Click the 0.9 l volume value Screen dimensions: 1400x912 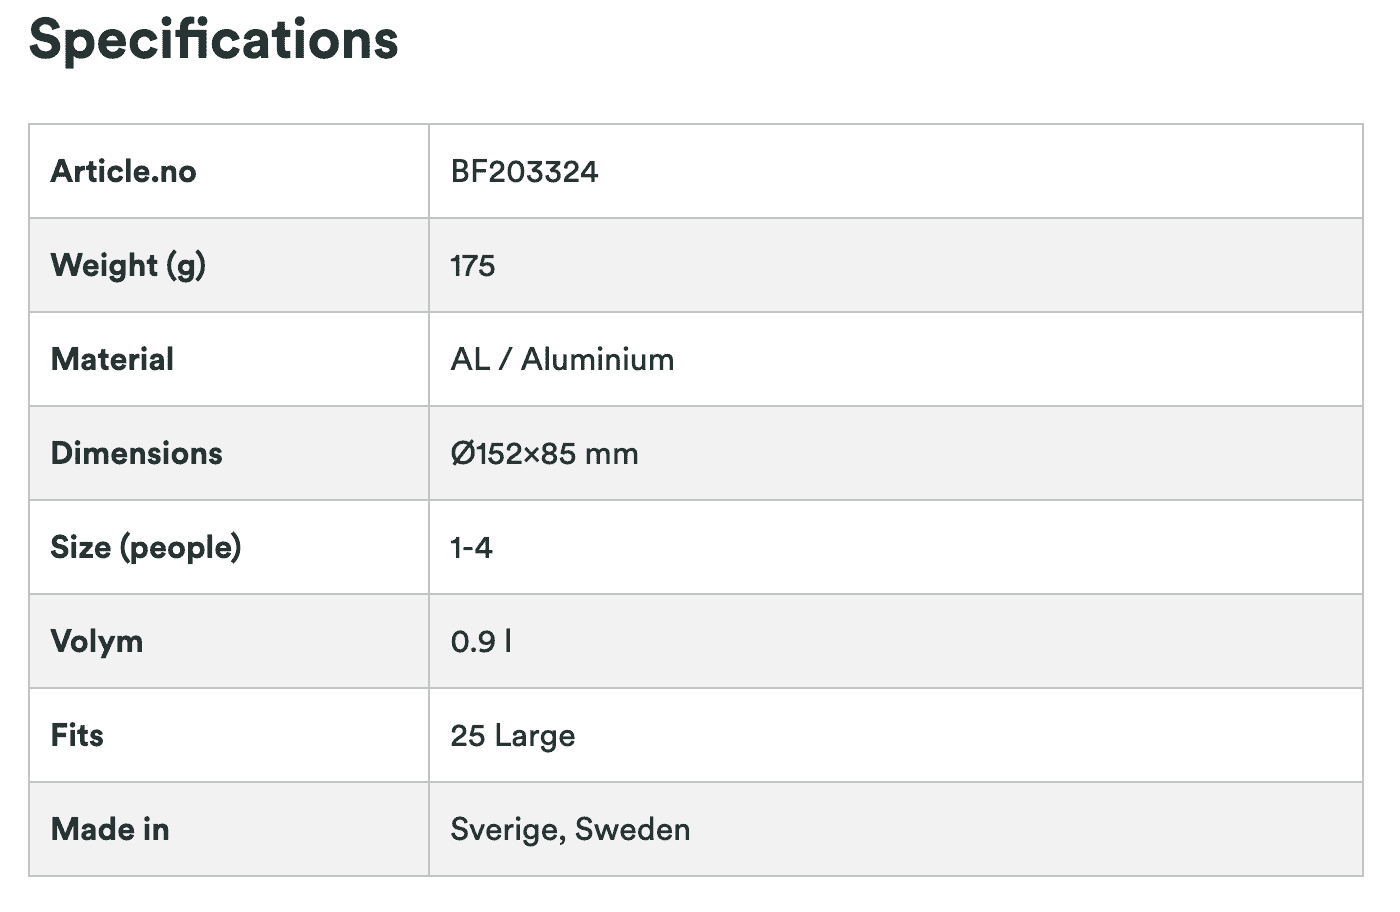click(x=481, y=642)
